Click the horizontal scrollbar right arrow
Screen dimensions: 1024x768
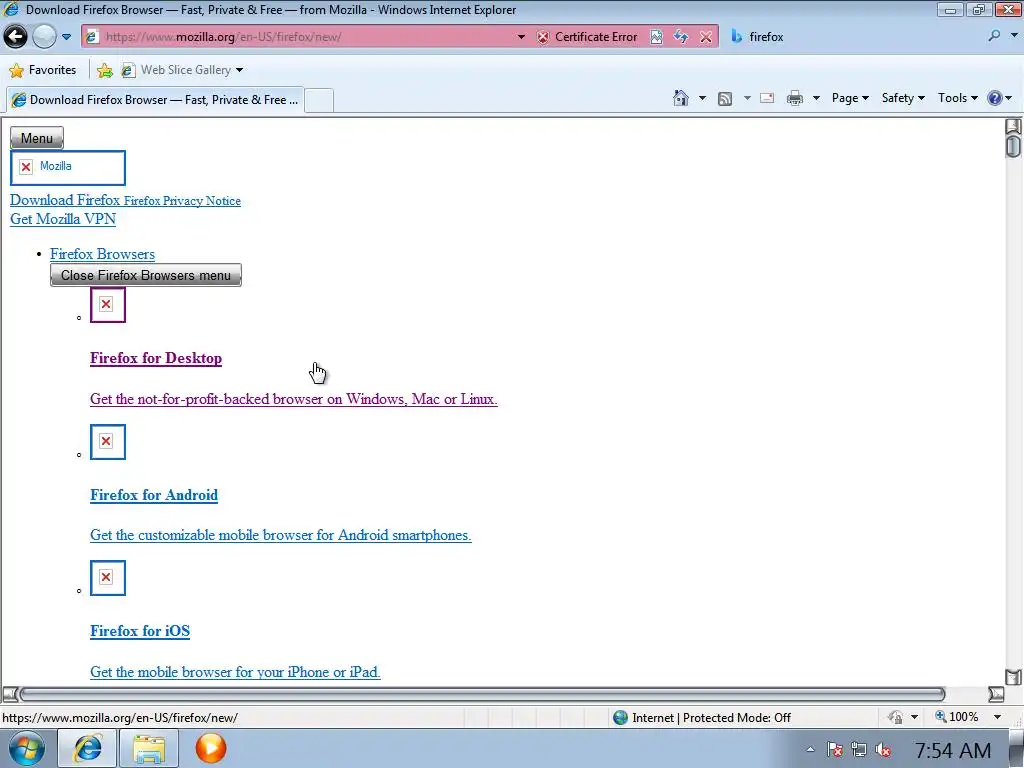click(996, 694)
